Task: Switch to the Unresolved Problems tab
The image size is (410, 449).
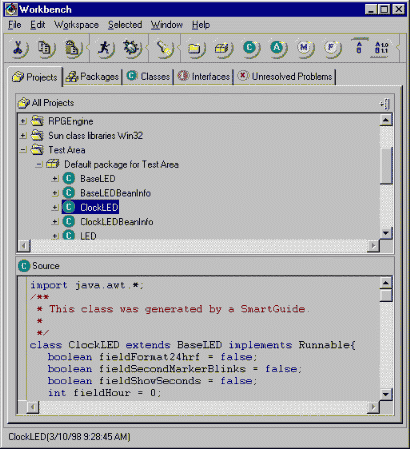Action: pyautogui.click(x=285, y=77)
